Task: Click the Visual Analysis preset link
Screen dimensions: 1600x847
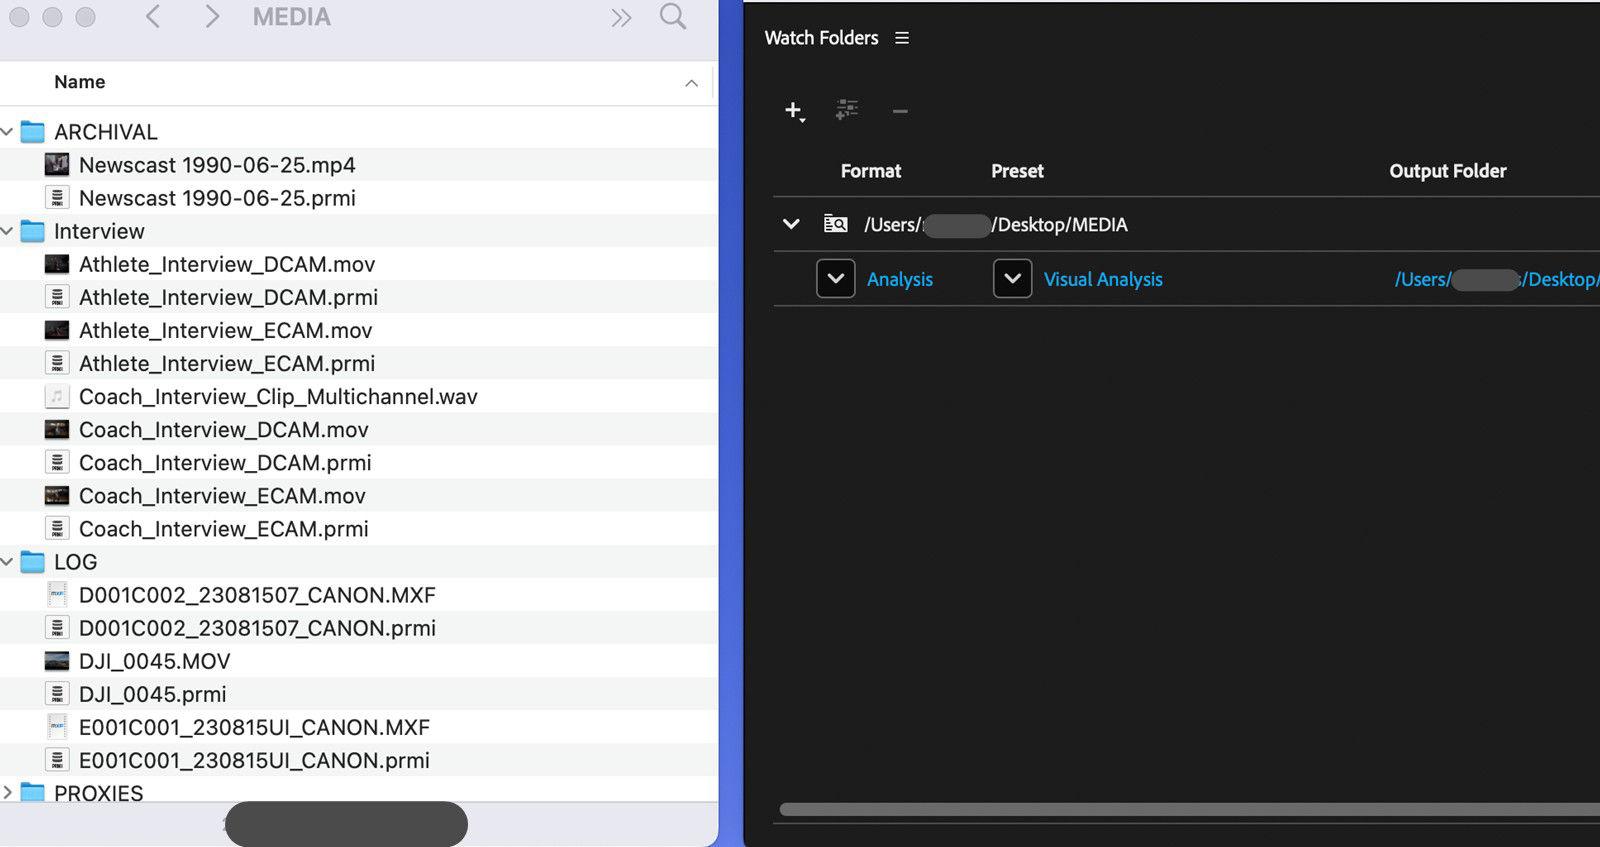Action: [1103, 280]
